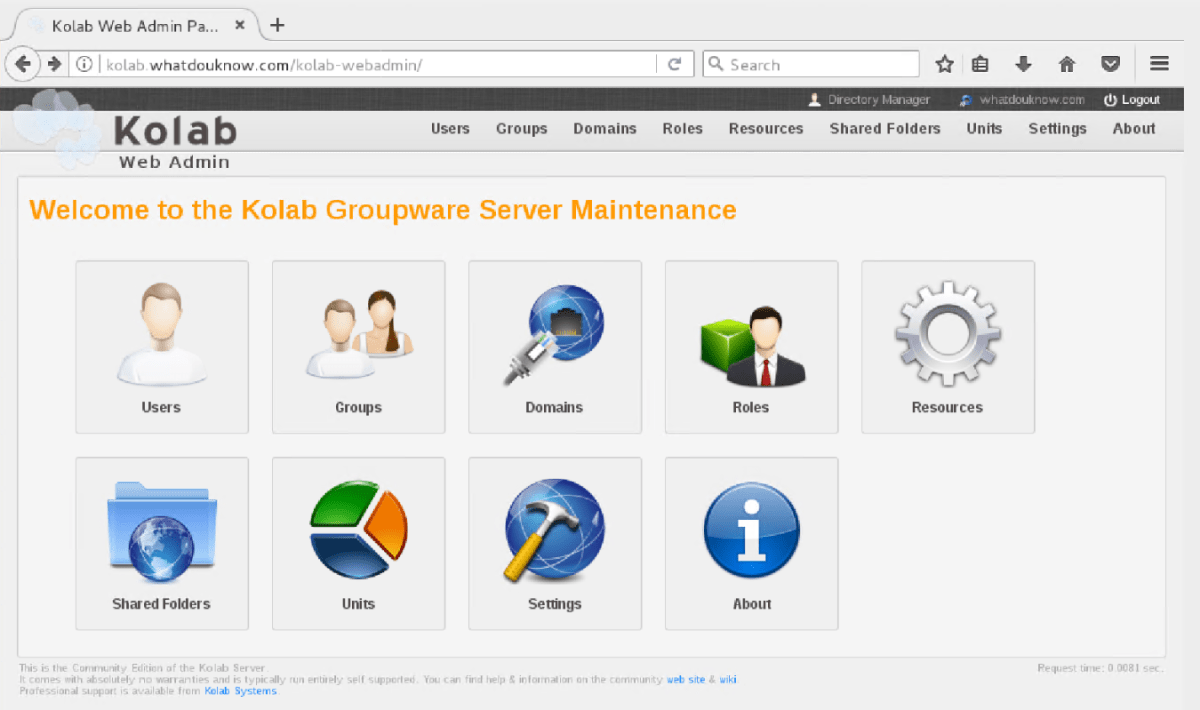Switch to the Shared Folders menu item
This screenshot has width=1200, height=710.
[884, 128]
